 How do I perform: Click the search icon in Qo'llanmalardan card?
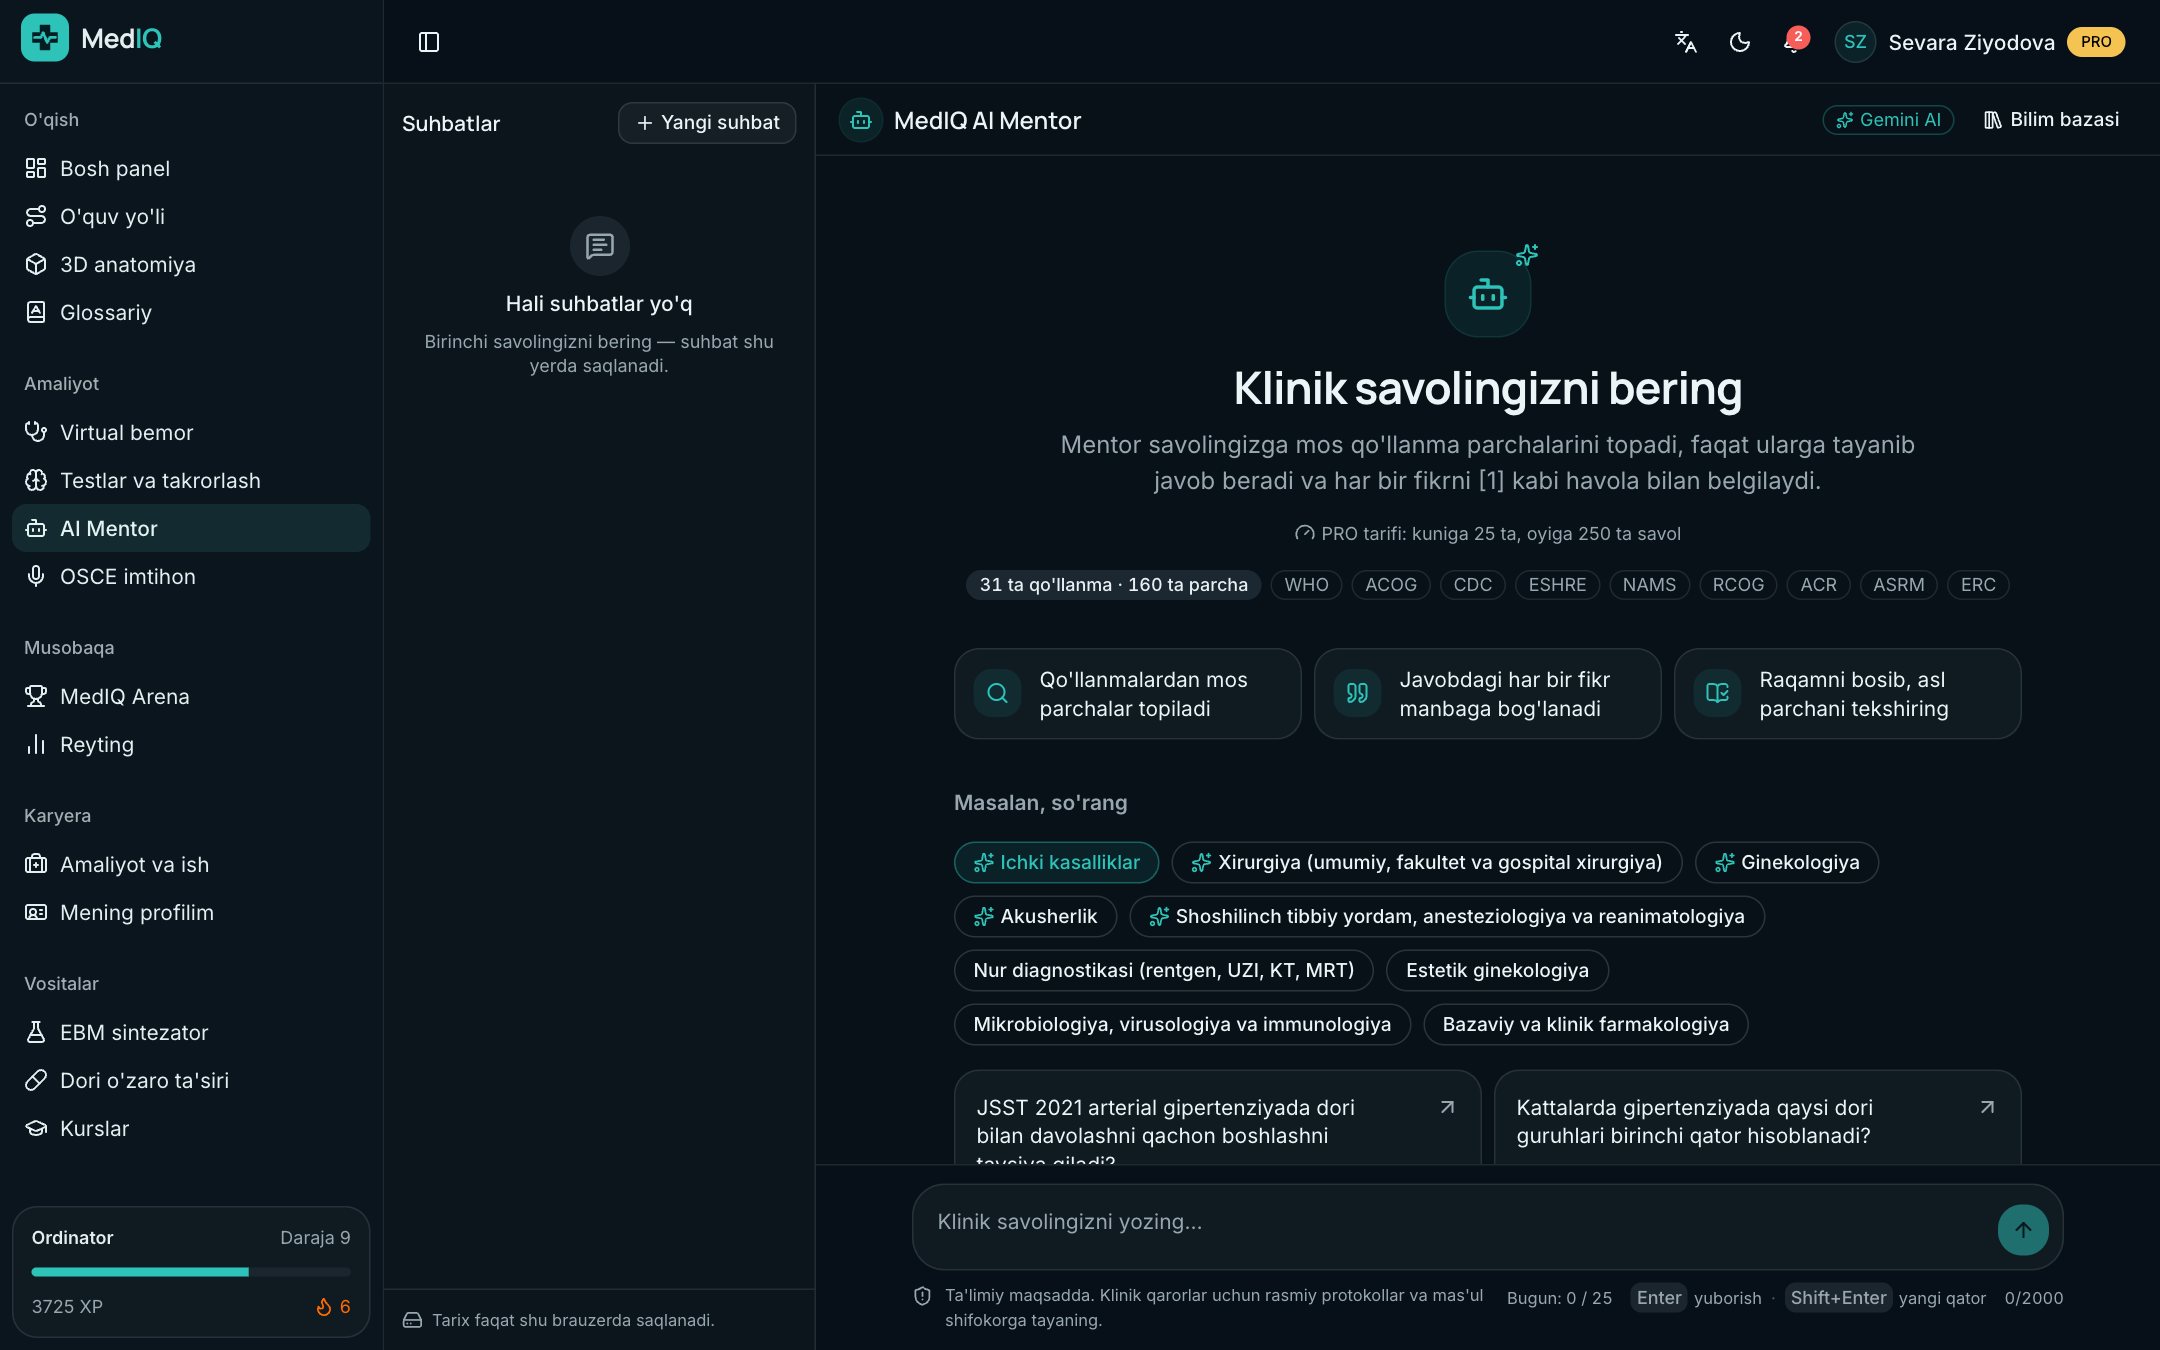997,693
